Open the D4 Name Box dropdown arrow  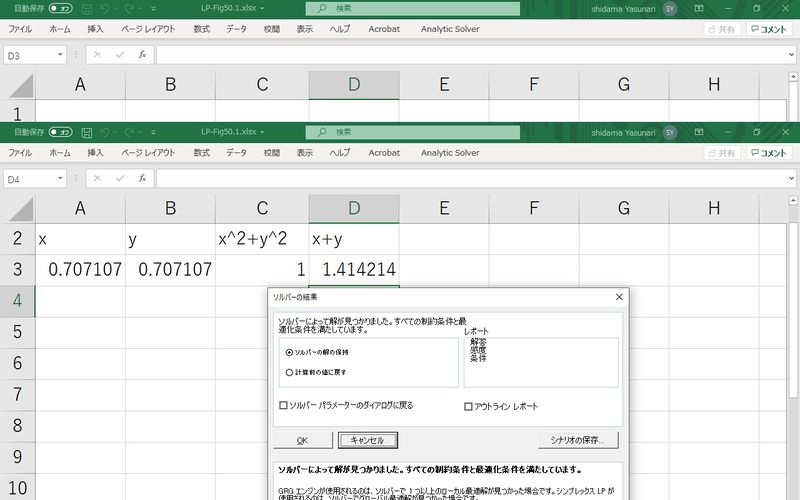(61, 179)
